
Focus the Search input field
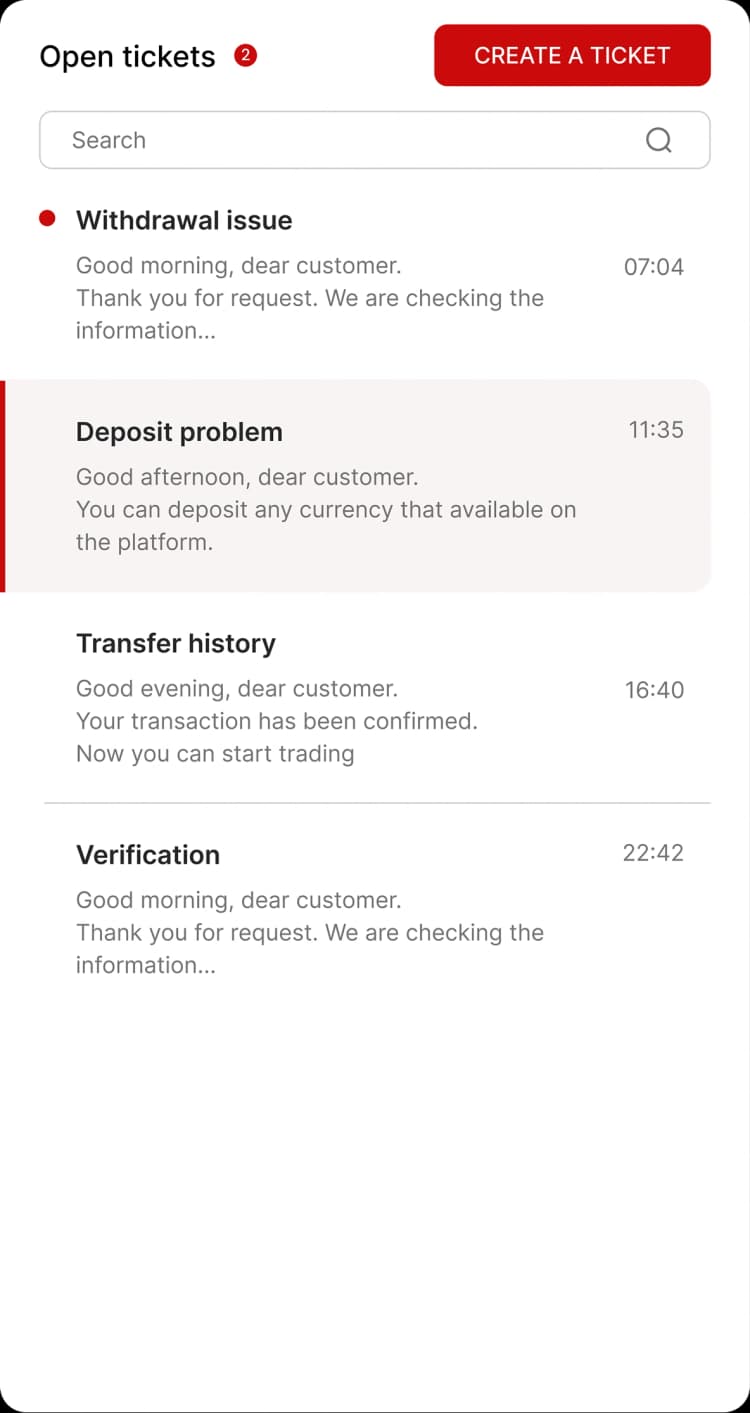click(340, 140)
